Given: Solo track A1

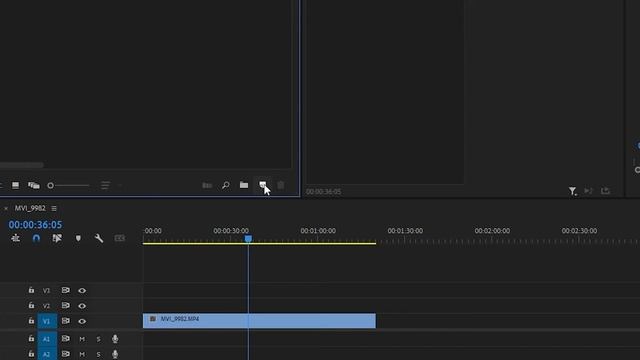Looking at the screenshot, I should 98,339.
